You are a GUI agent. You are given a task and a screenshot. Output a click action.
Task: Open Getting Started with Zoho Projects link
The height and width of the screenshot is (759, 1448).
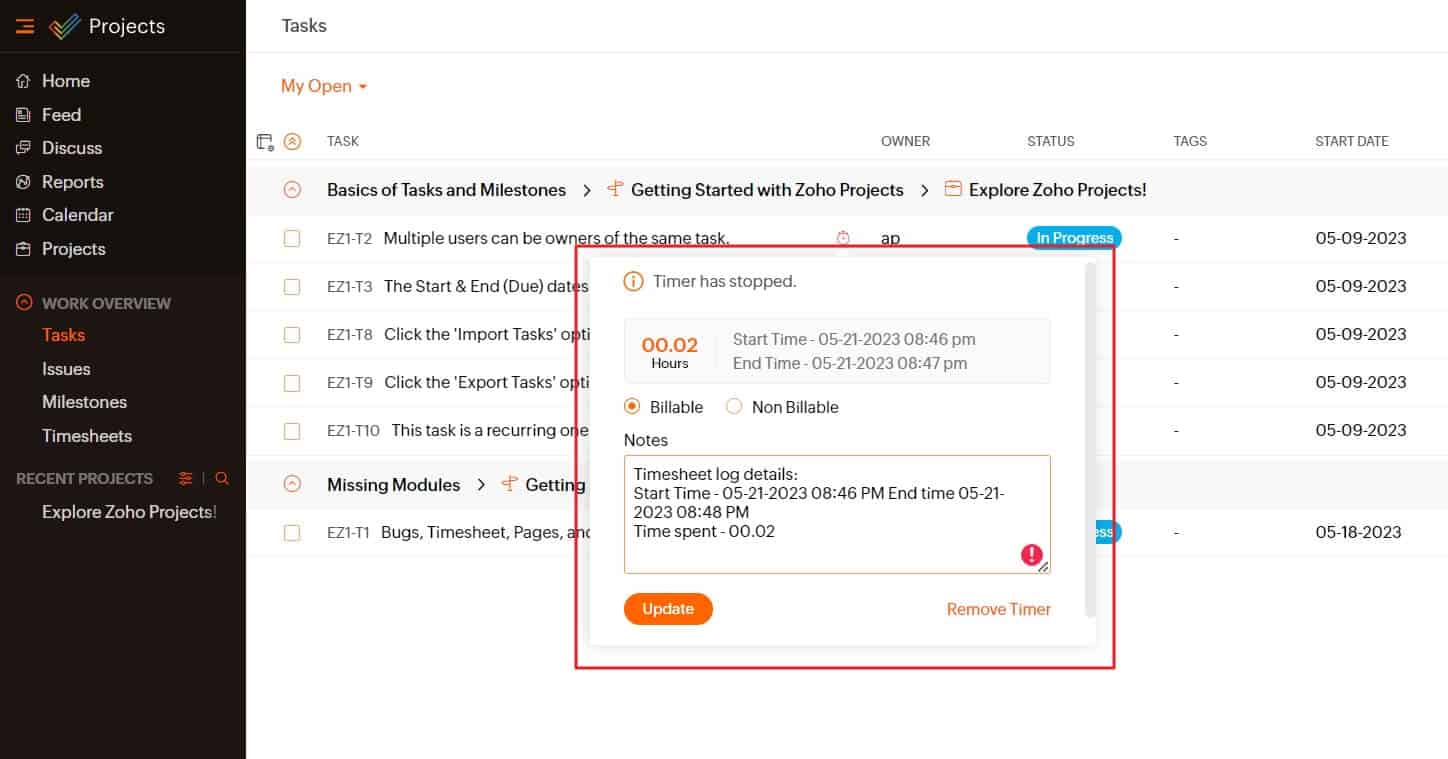767,189
